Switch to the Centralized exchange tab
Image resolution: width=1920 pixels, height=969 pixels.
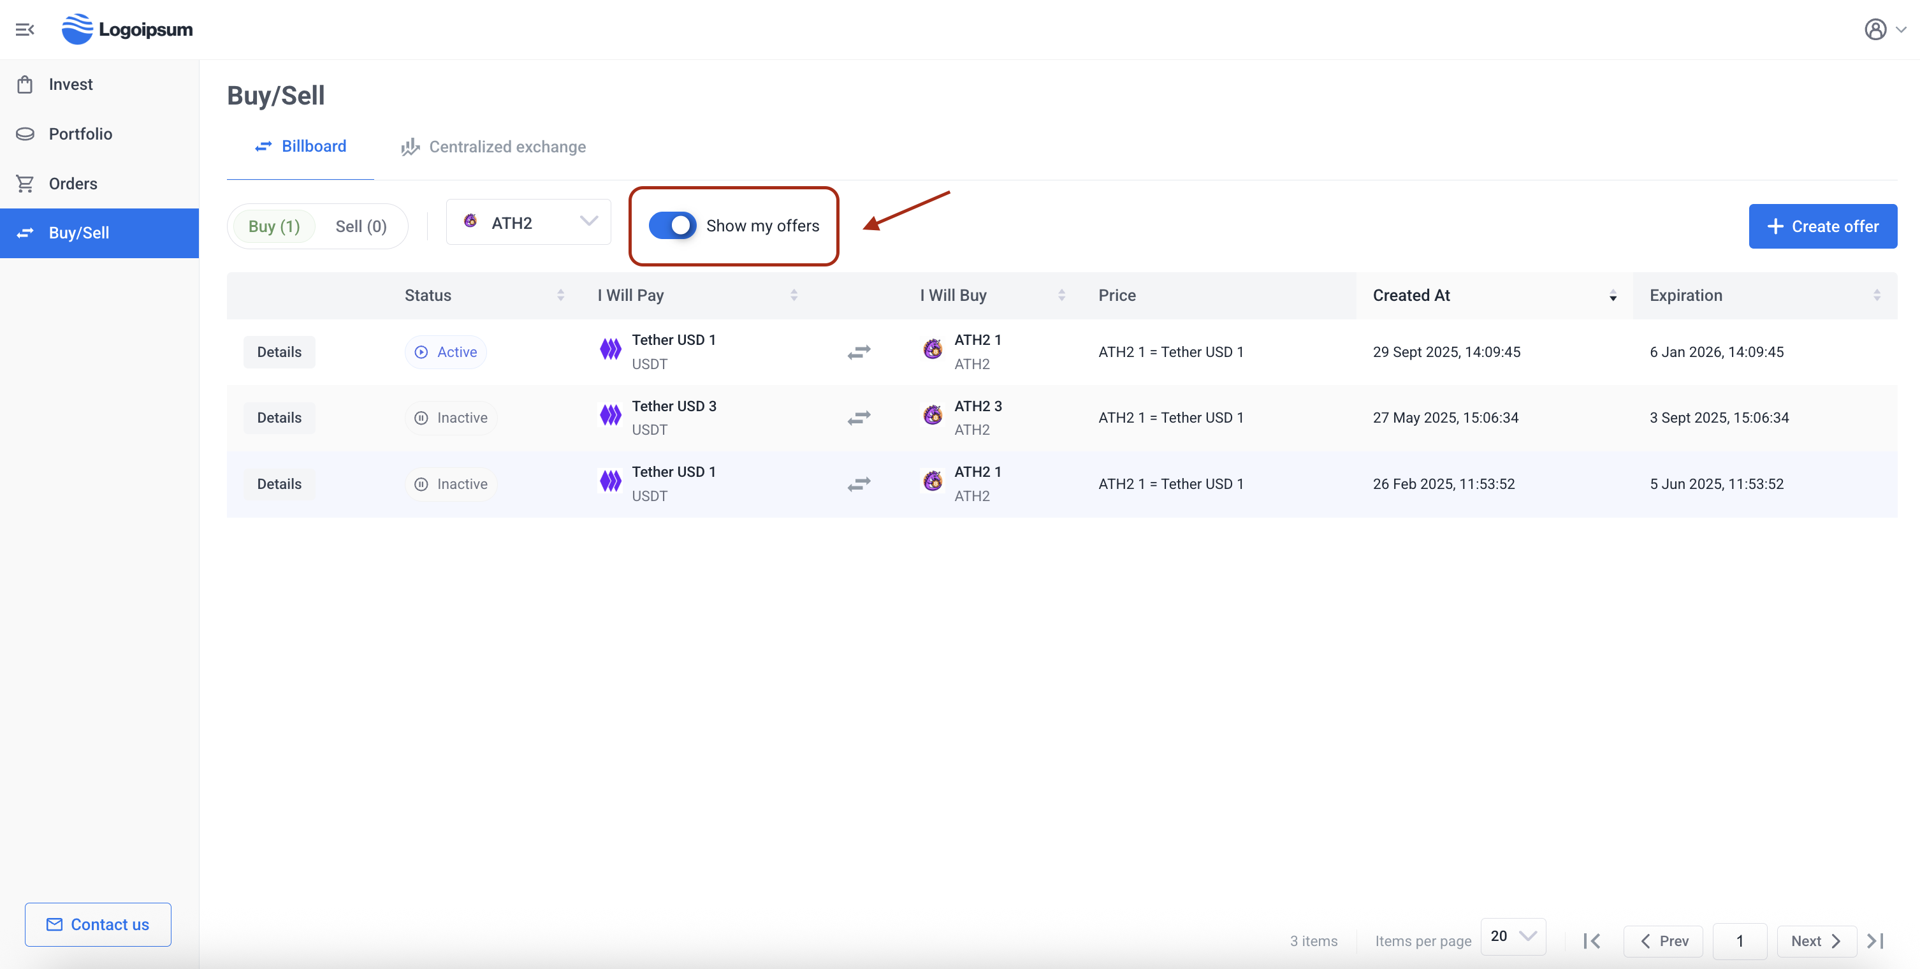(494, 147)
